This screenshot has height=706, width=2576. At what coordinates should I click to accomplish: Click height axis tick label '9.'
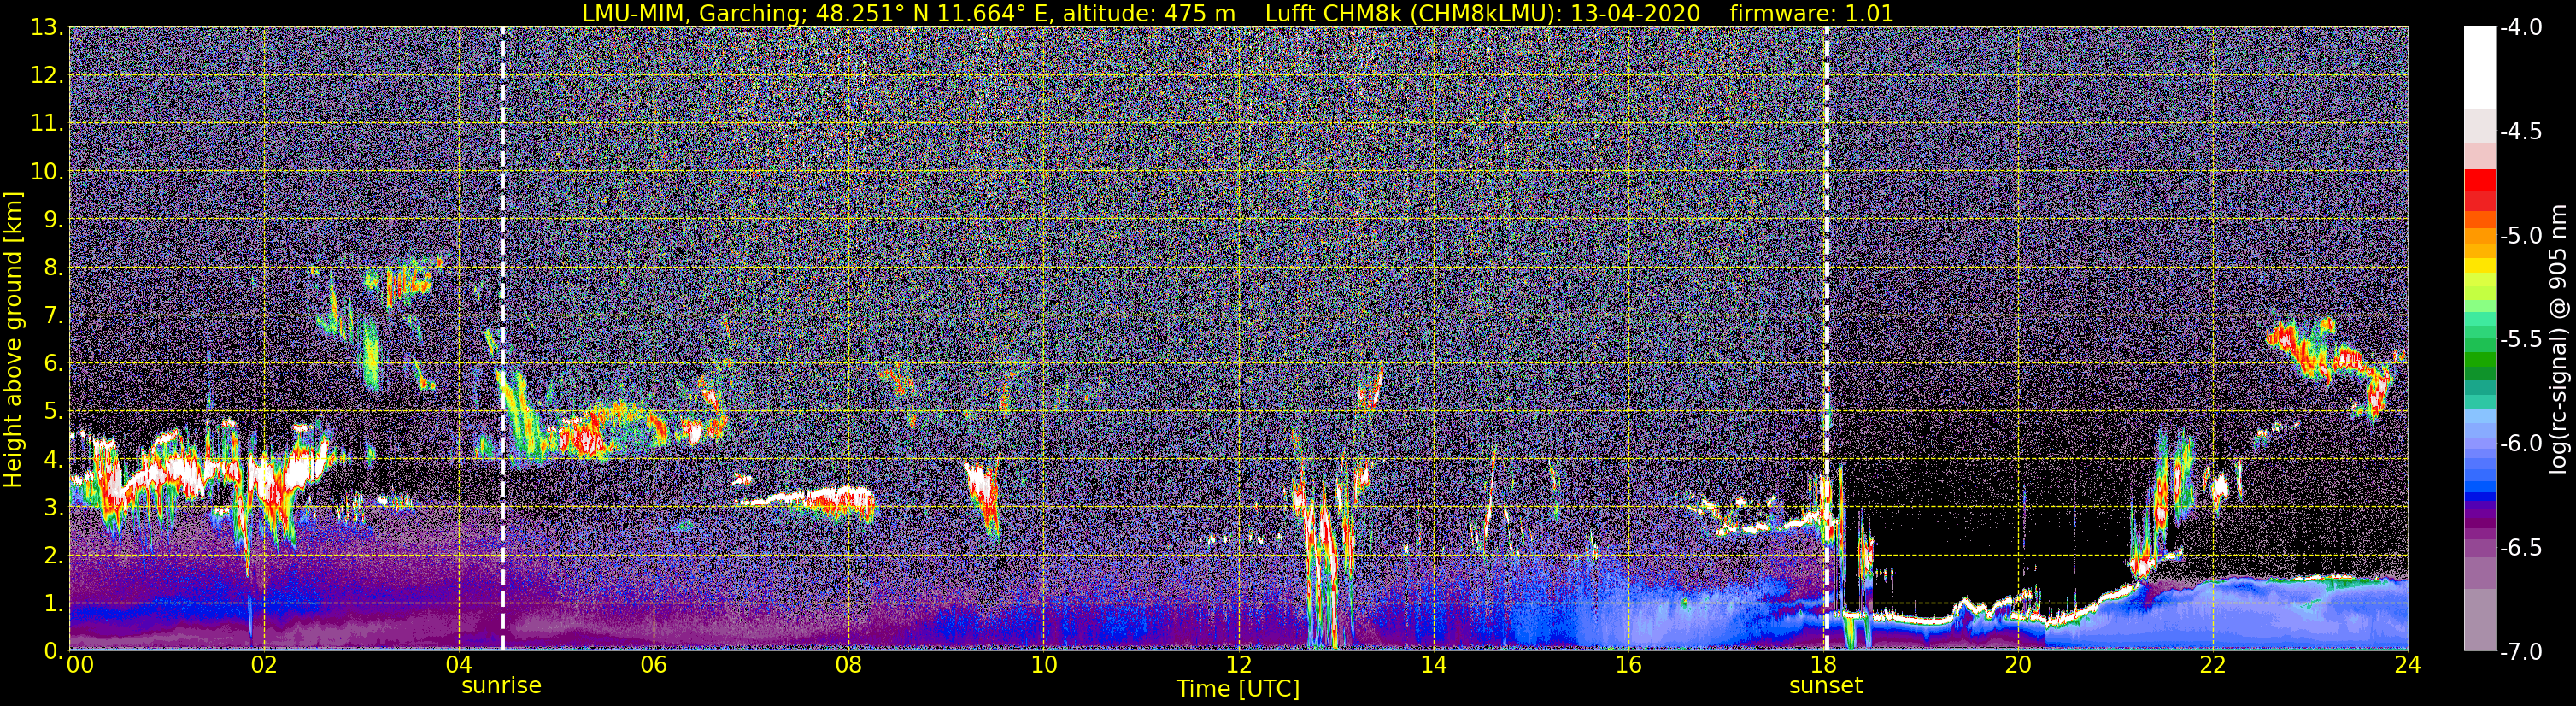click(x=53, y=220)
